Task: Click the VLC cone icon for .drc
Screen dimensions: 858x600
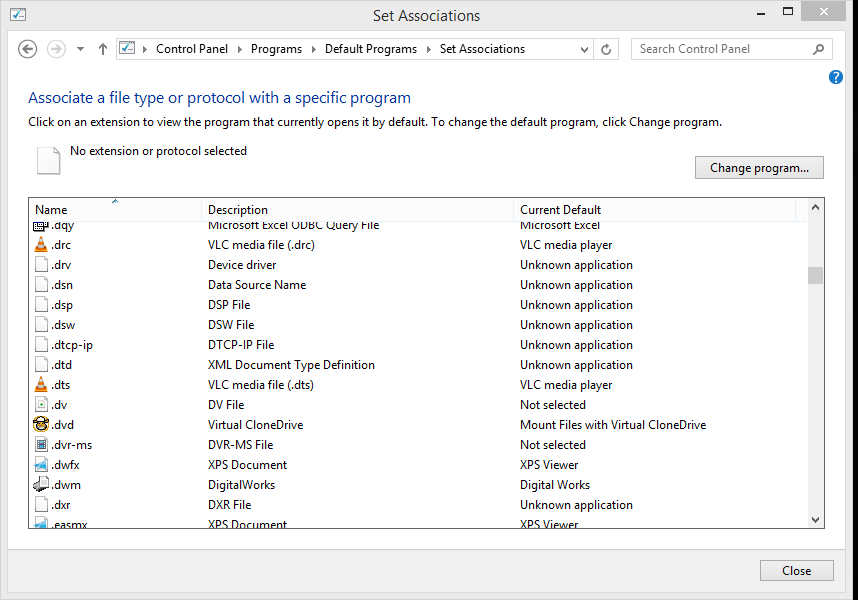Action: tap(41, 245)
